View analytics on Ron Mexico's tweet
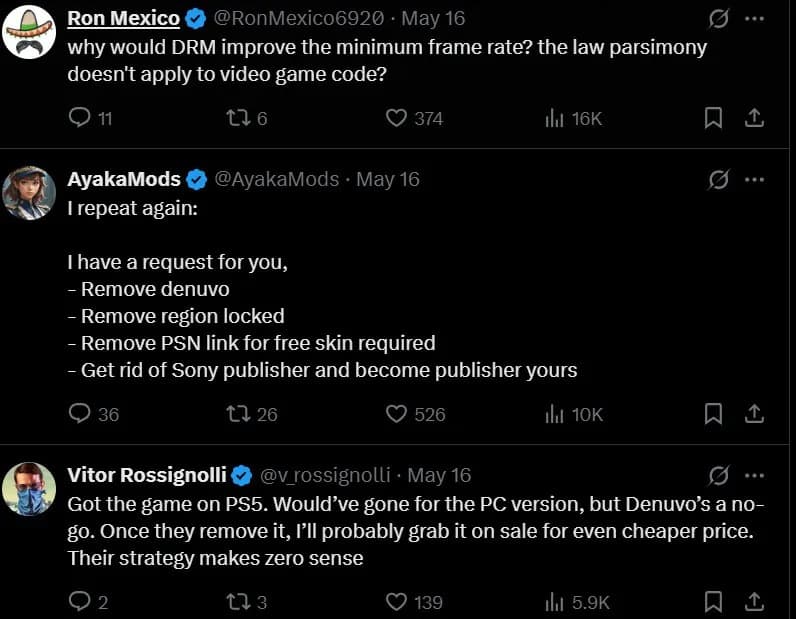 554,118
